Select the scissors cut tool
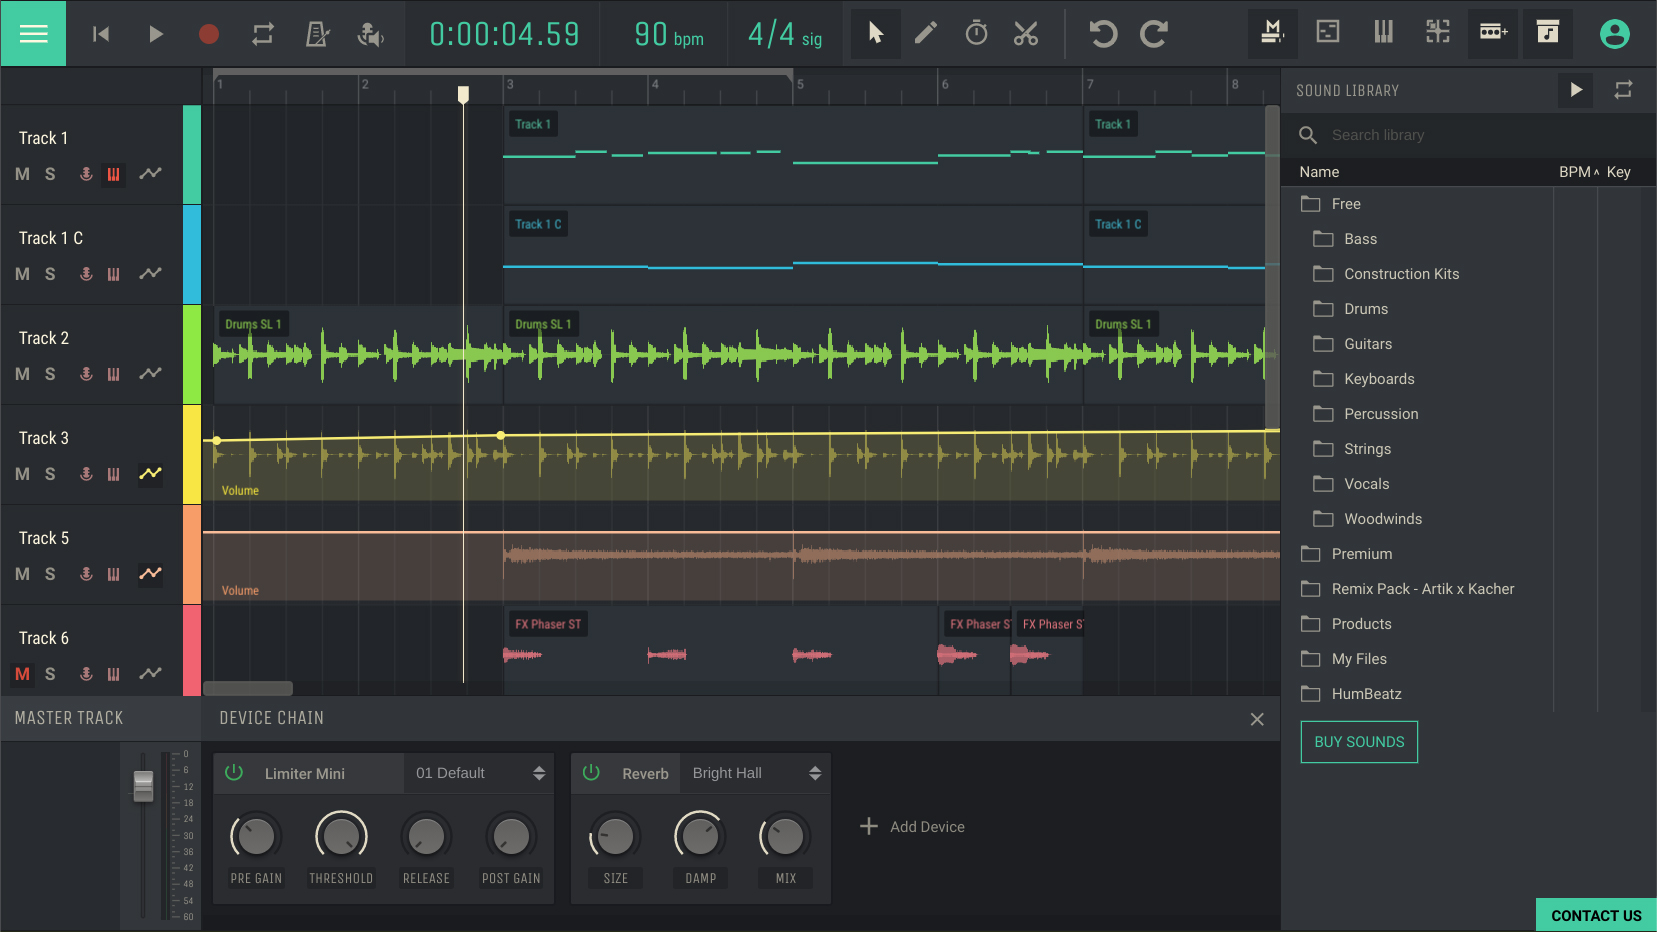The image size is (1657, 932). tap(1026, 34)
